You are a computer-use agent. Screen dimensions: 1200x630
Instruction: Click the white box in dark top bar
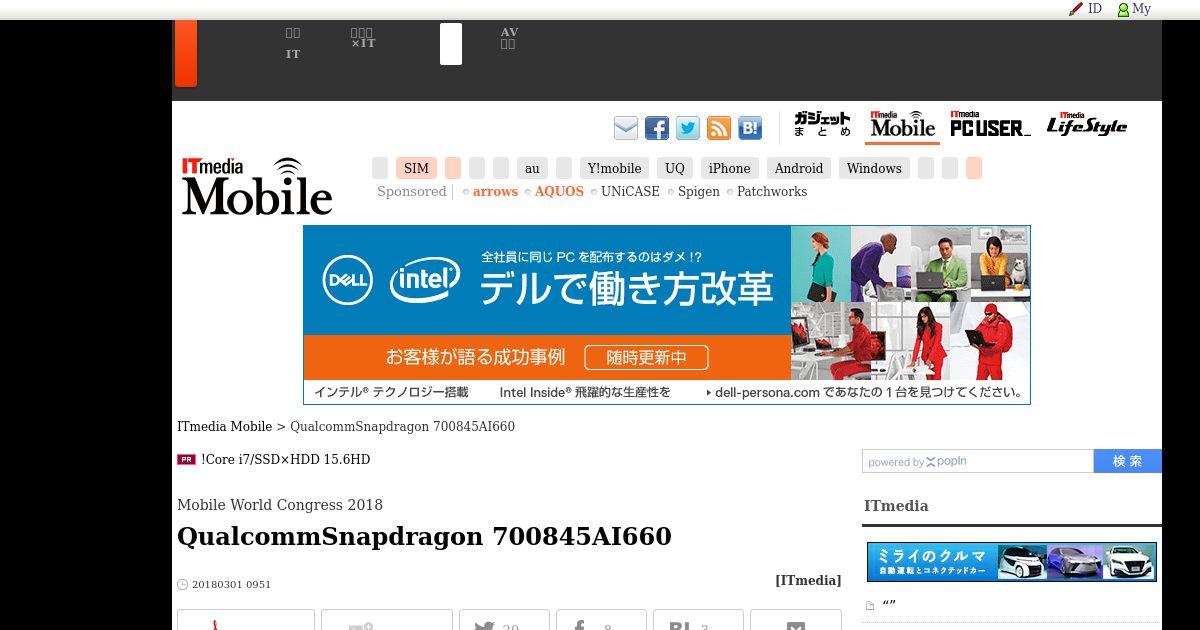(x=451, y=44)
